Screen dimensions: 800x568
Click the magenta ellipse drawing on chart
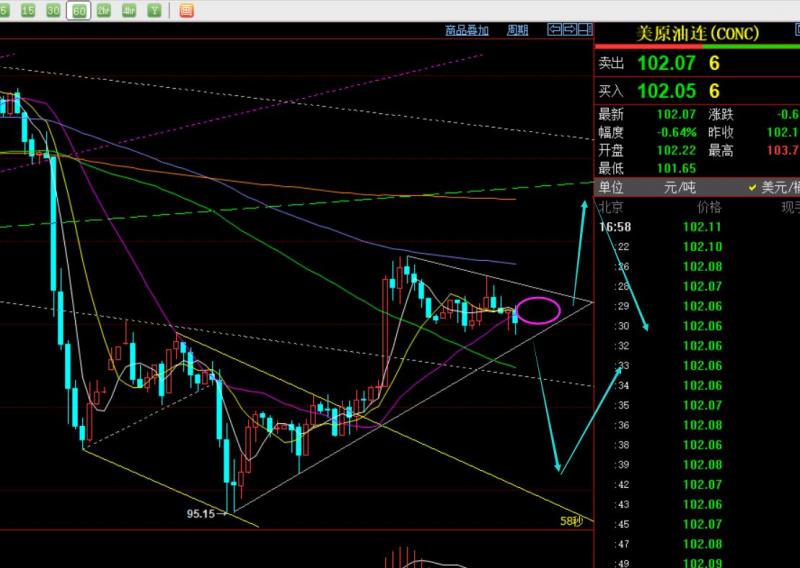[538, 310]
